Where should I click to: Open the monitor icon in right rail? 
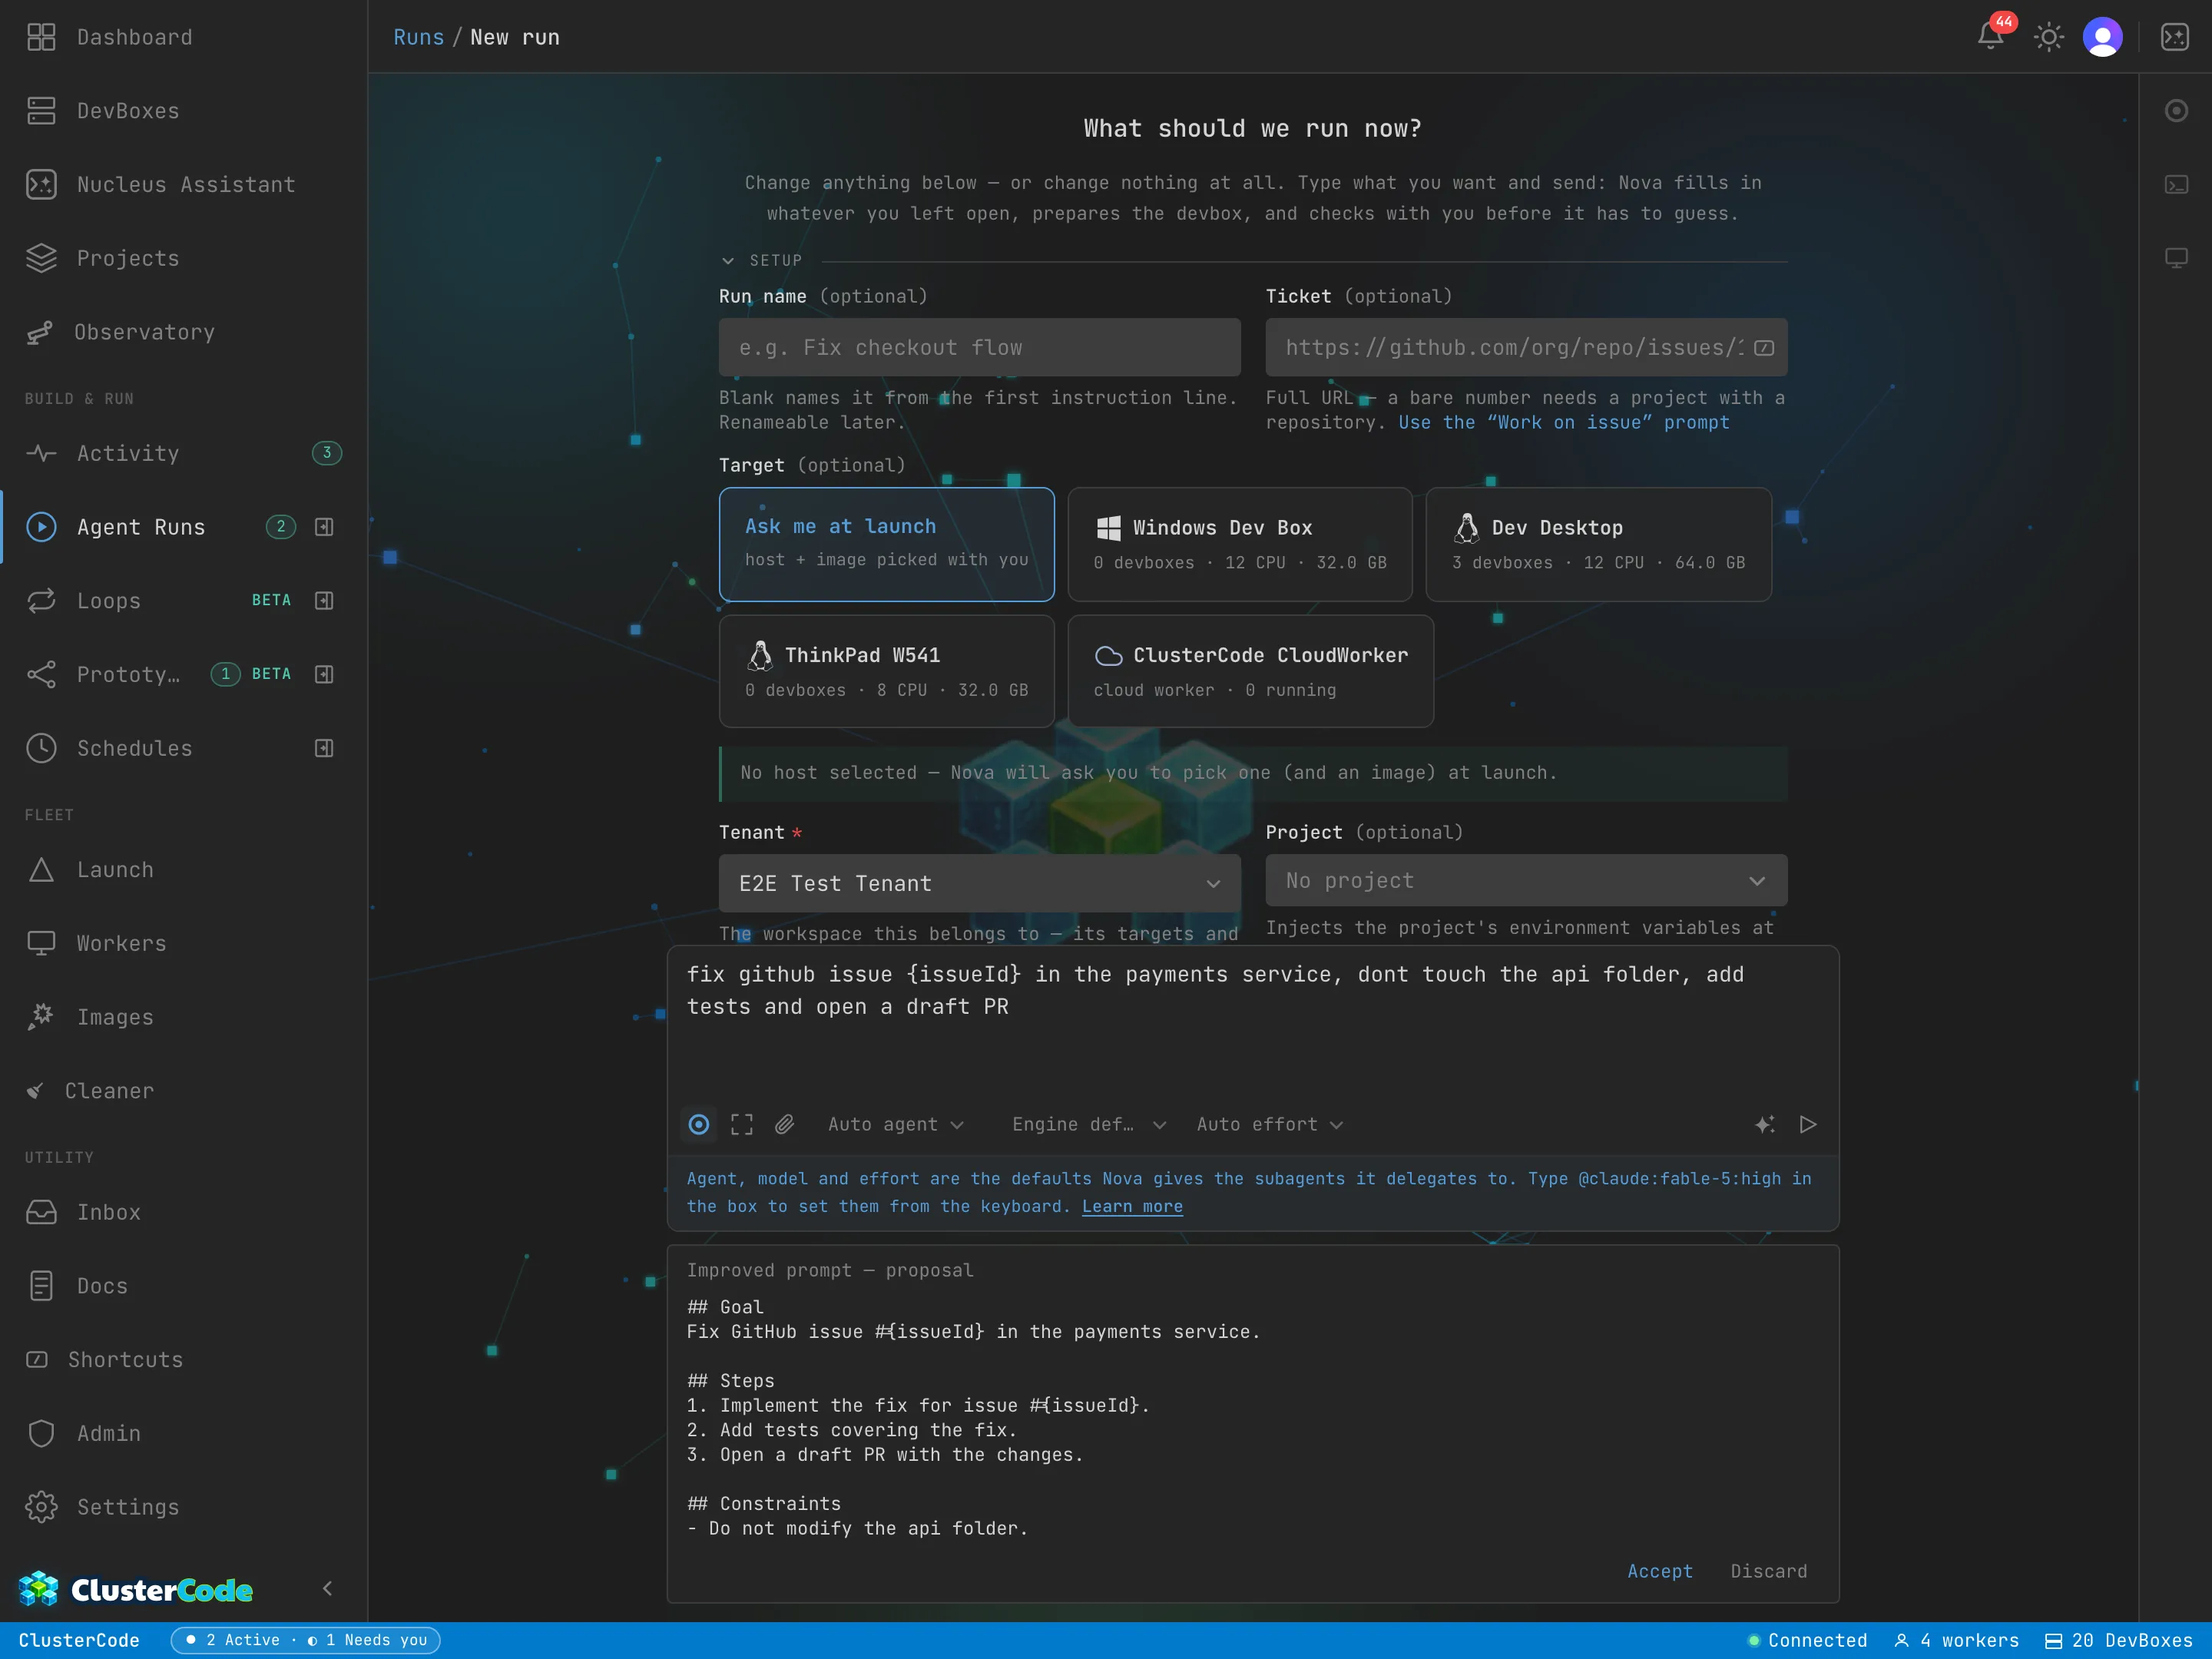(x=2176, y=258)
